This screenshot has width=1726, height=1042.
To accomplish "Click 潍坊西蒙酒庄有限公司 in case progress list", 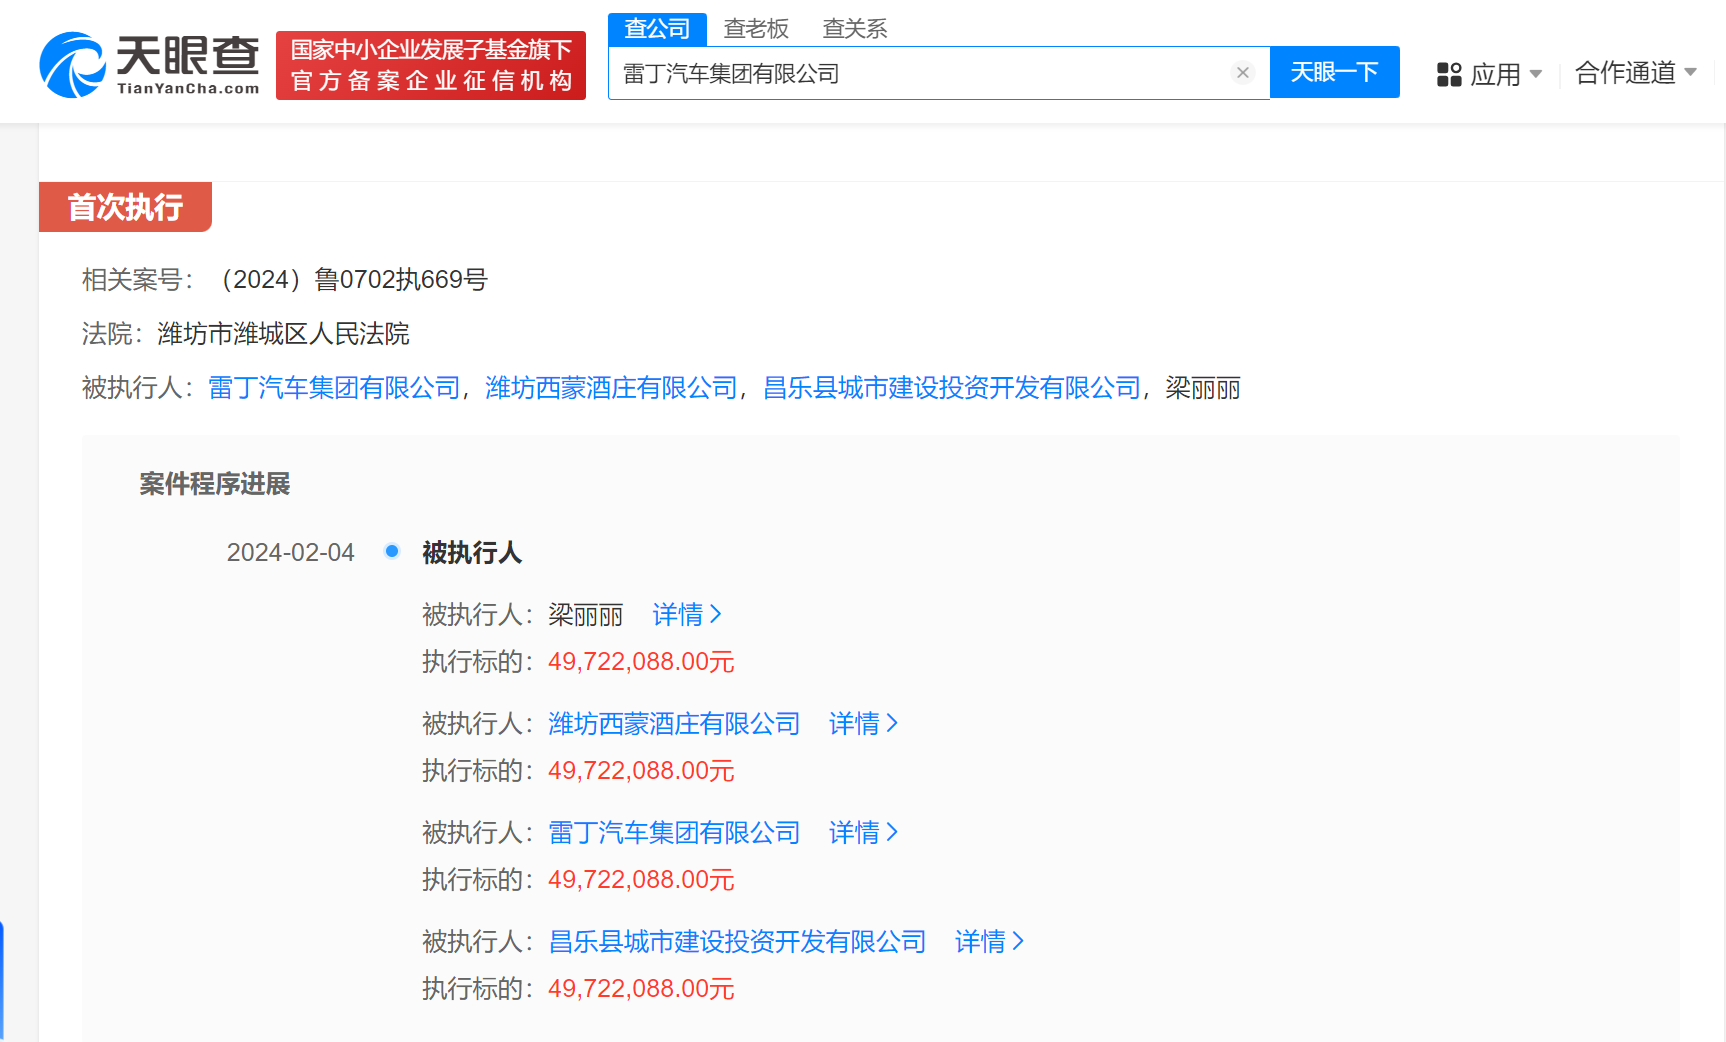I will tap(674, 723).
